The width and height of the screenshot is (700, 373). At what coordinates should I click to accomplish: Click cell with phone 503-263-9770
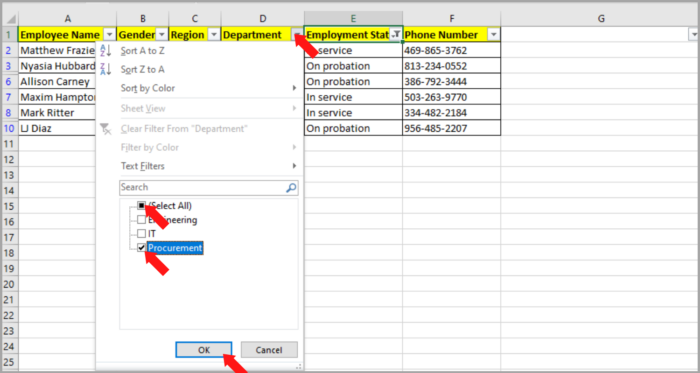coord(451,97)
